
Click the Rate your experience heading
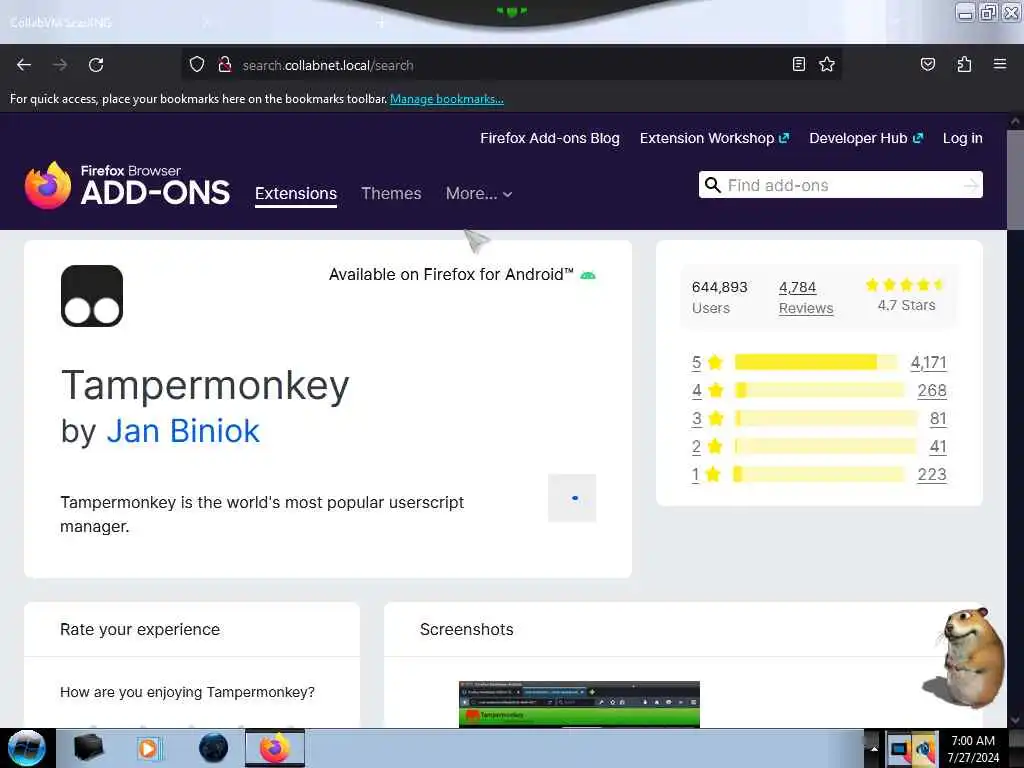point(140,629)
